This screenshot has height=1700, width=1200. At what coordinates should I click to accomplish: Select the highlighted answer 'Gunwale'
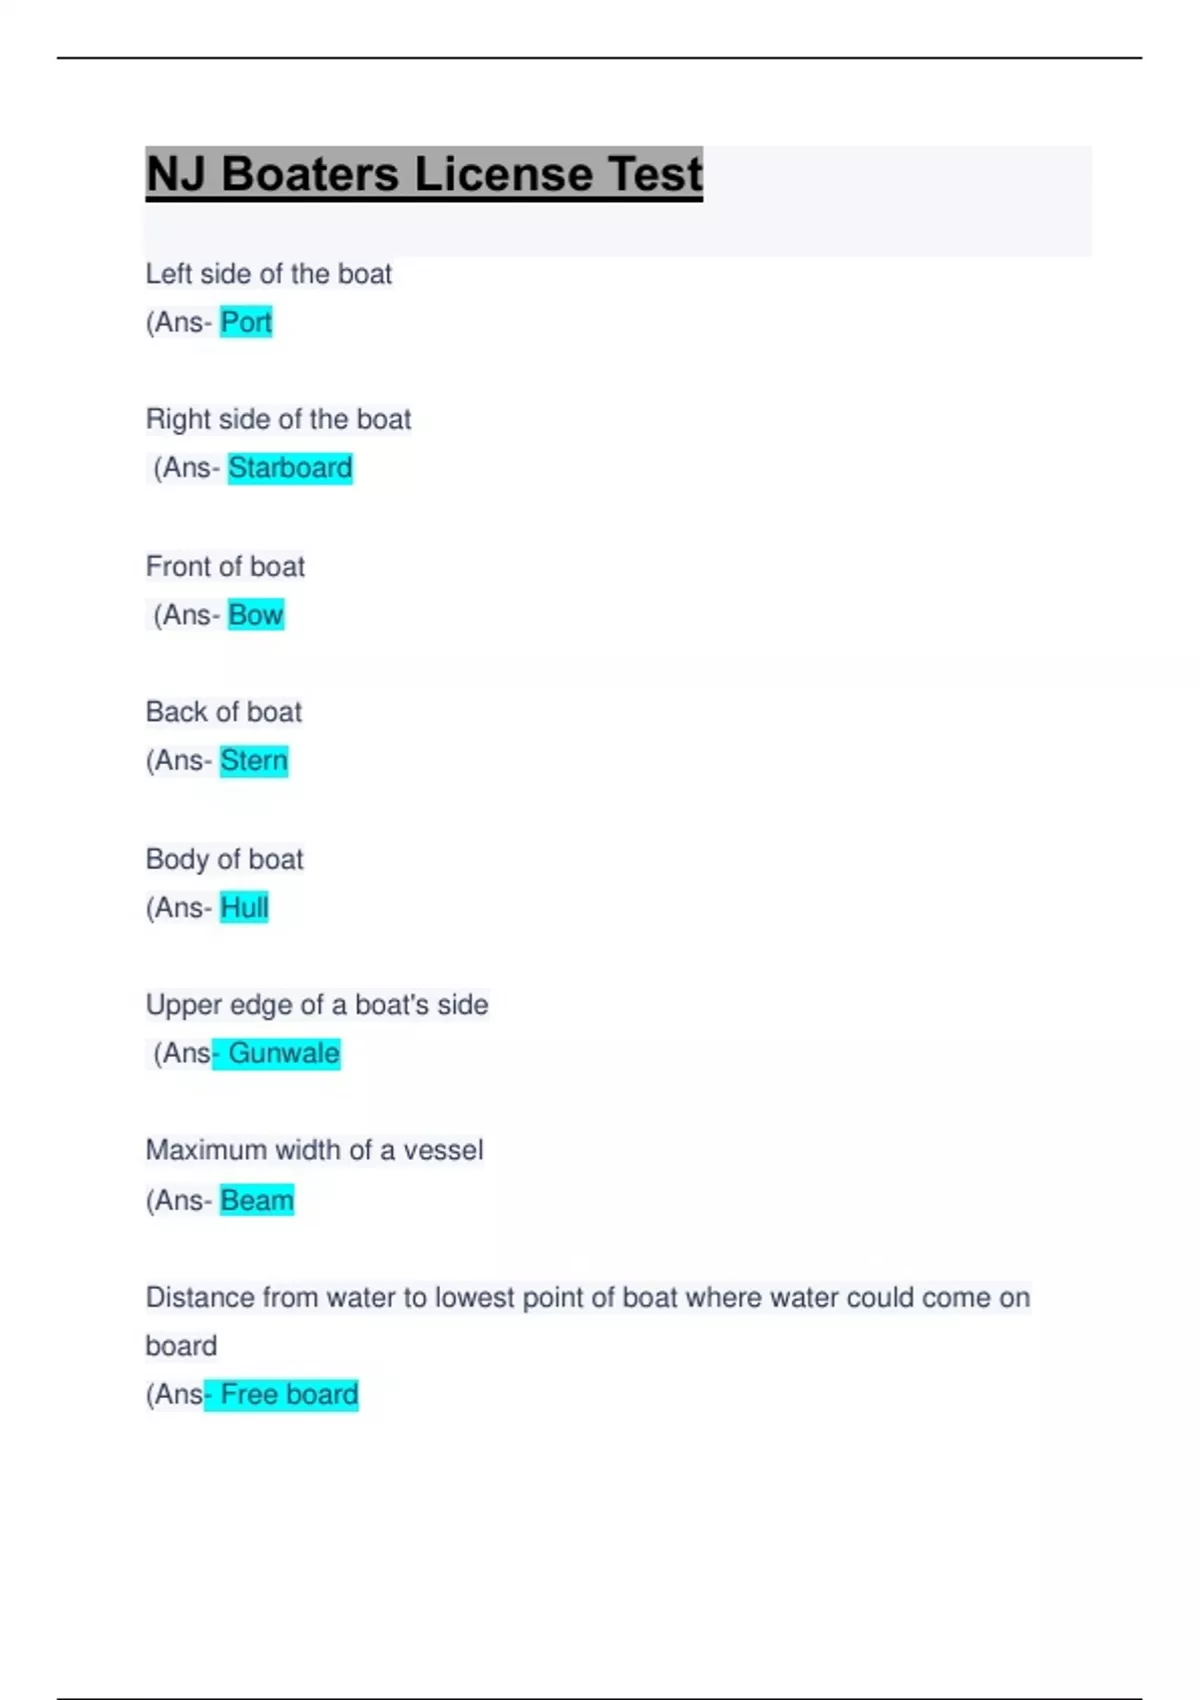(284, 1053)
